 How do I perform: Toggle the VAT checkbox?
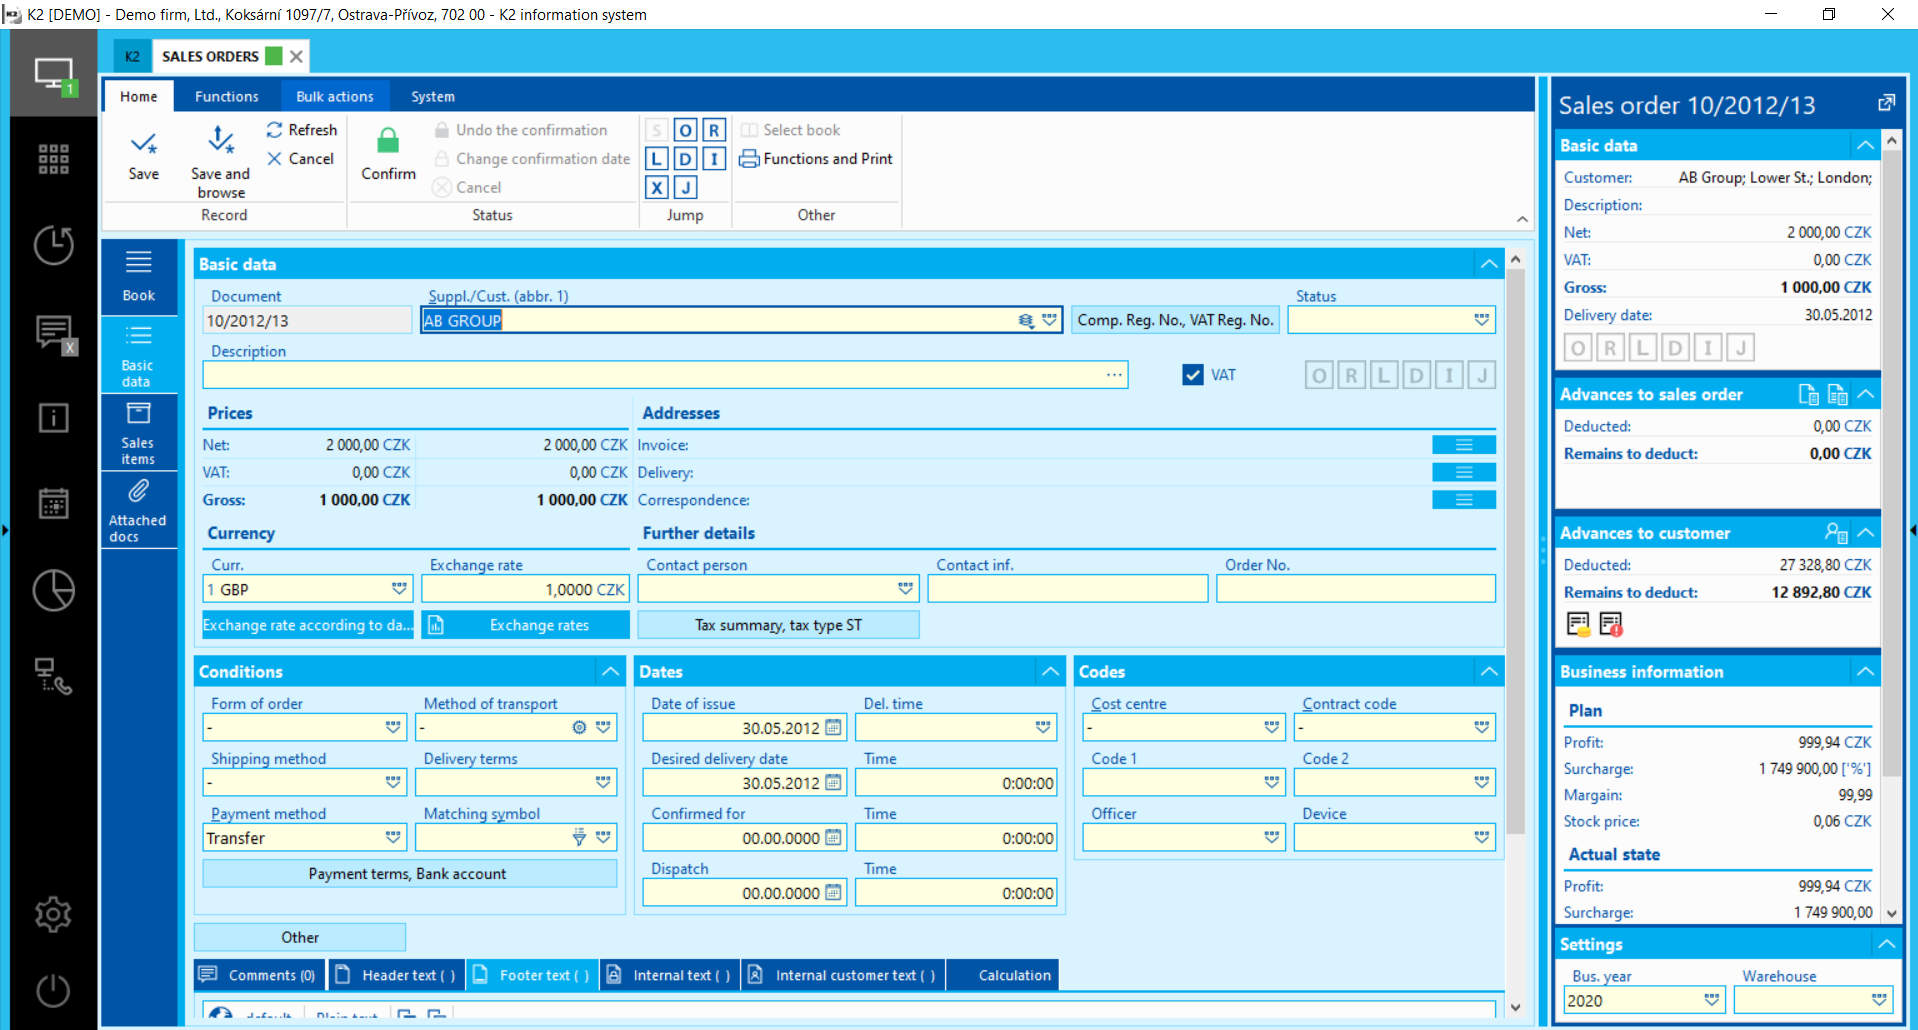coord(1192,375)
